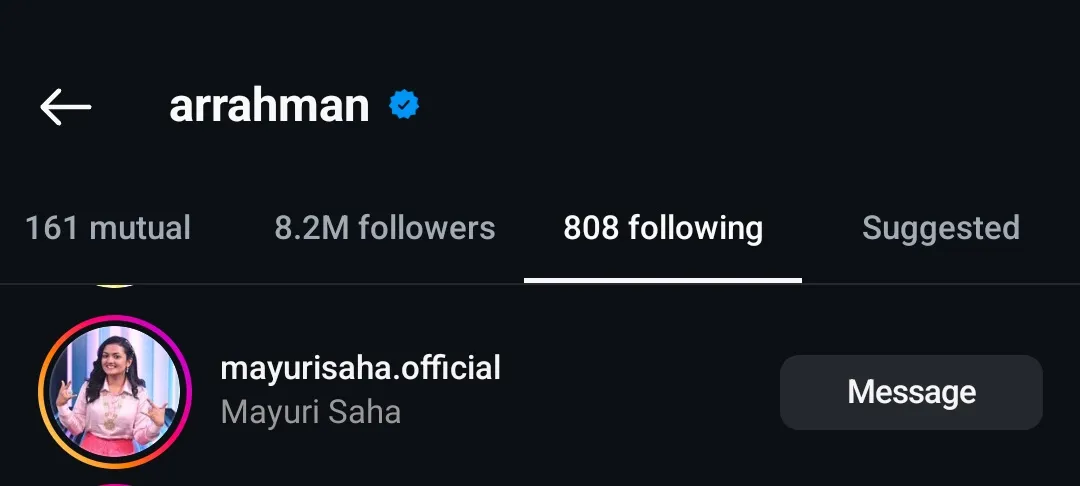Tap the word "Message" on the dark button
The height and width of the screenshot is (486, 1080).
tap(911, 392)
